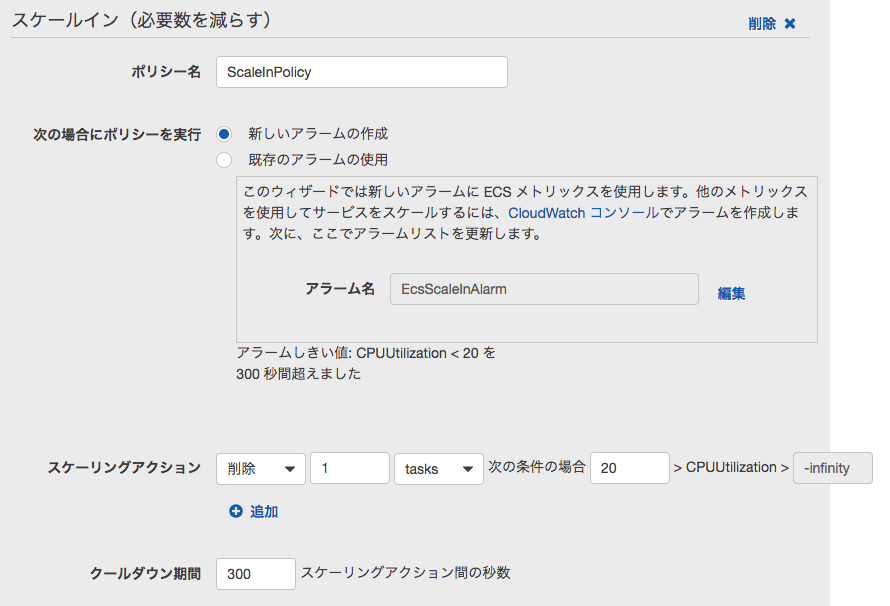Click the クールダウン期間 field showing 300
The image size is (890, 606).
255,574
